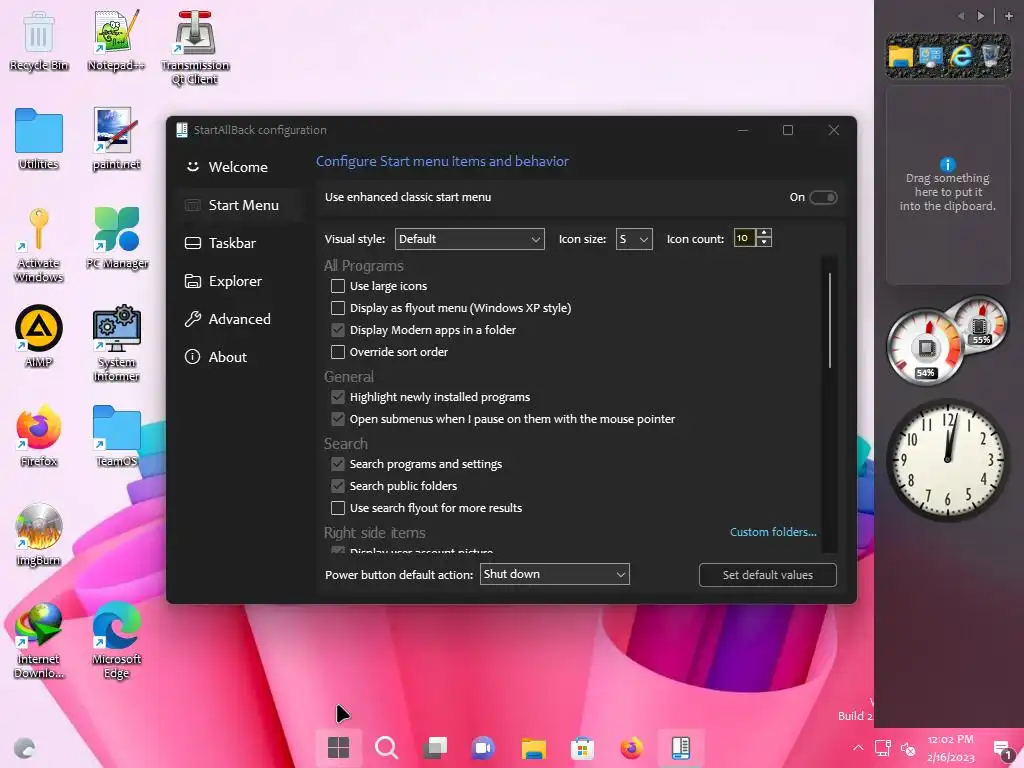Open Internet Download Manager shortcut

pyautogui.click(x=39, y=641)
